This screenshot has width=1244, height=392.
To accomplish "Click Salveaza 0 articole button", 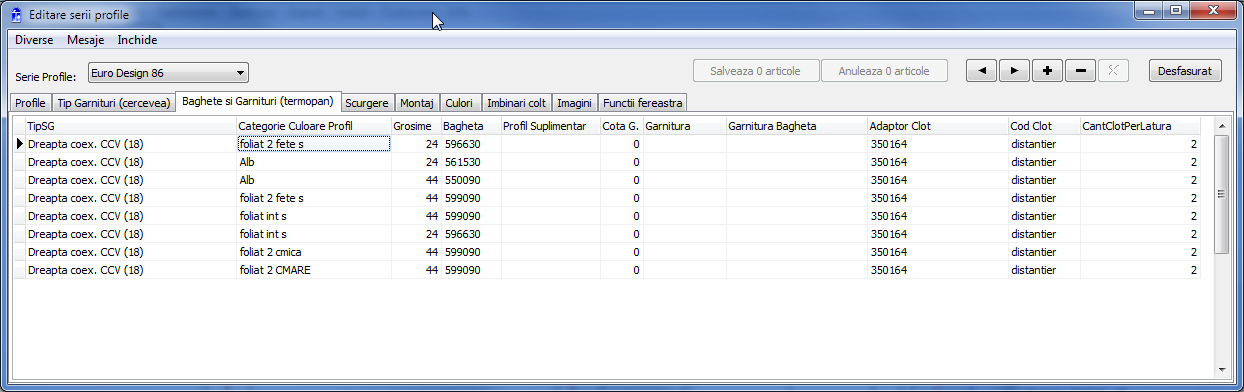I will [756, 71].
